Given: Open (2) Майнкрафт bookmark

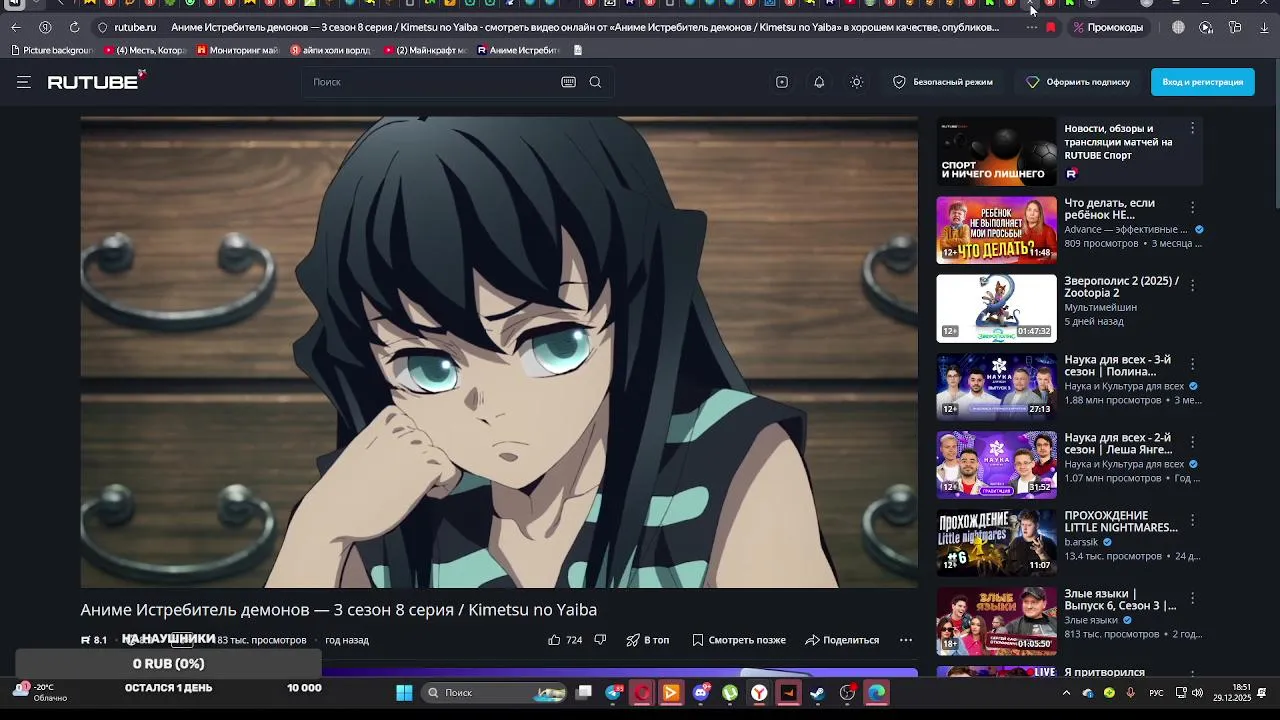Looking at the screenshot, I should pos(425,50).
